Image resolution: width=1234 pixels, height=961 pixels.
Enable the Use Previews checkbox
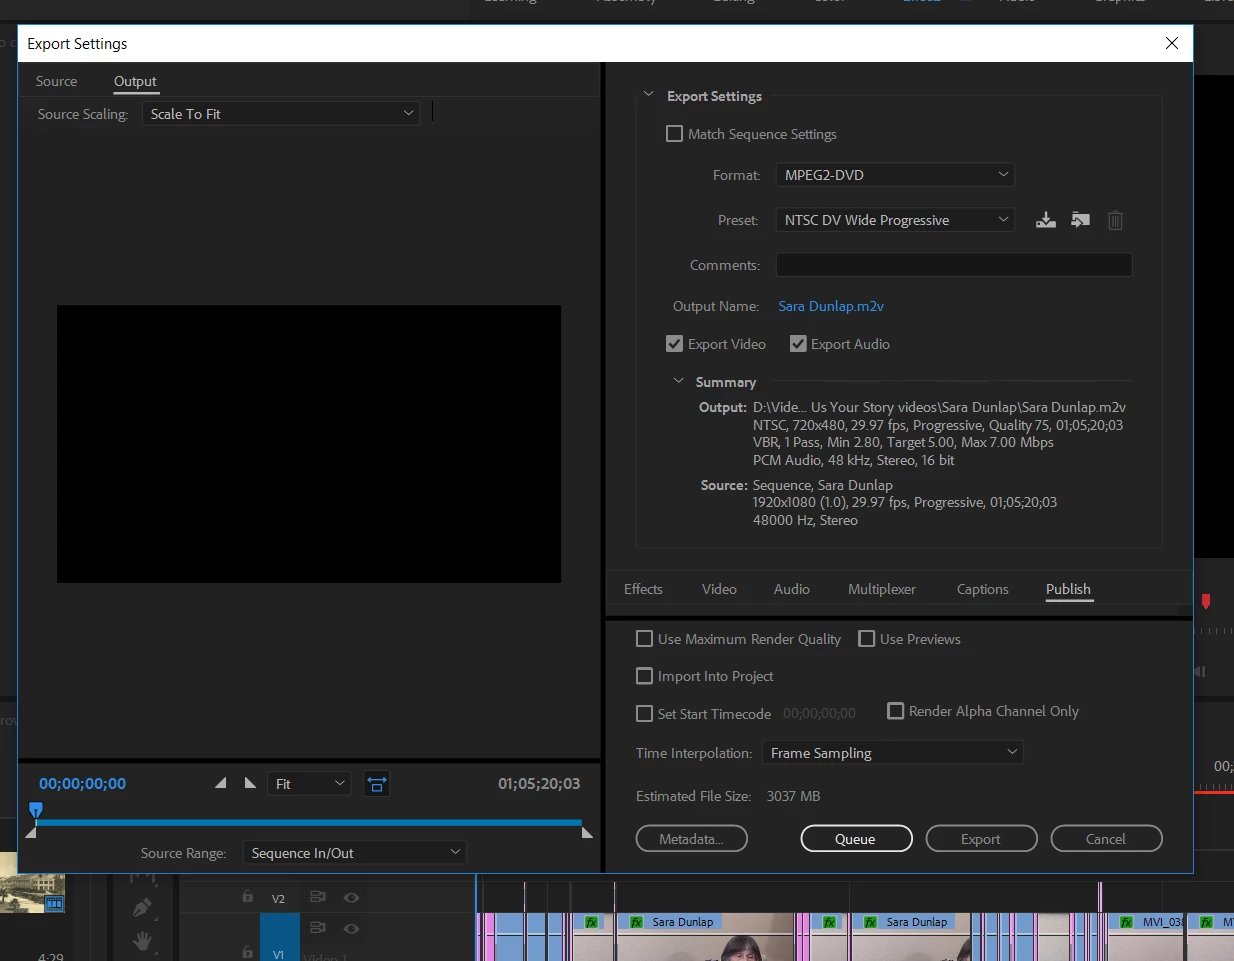[x=867, y=639]
